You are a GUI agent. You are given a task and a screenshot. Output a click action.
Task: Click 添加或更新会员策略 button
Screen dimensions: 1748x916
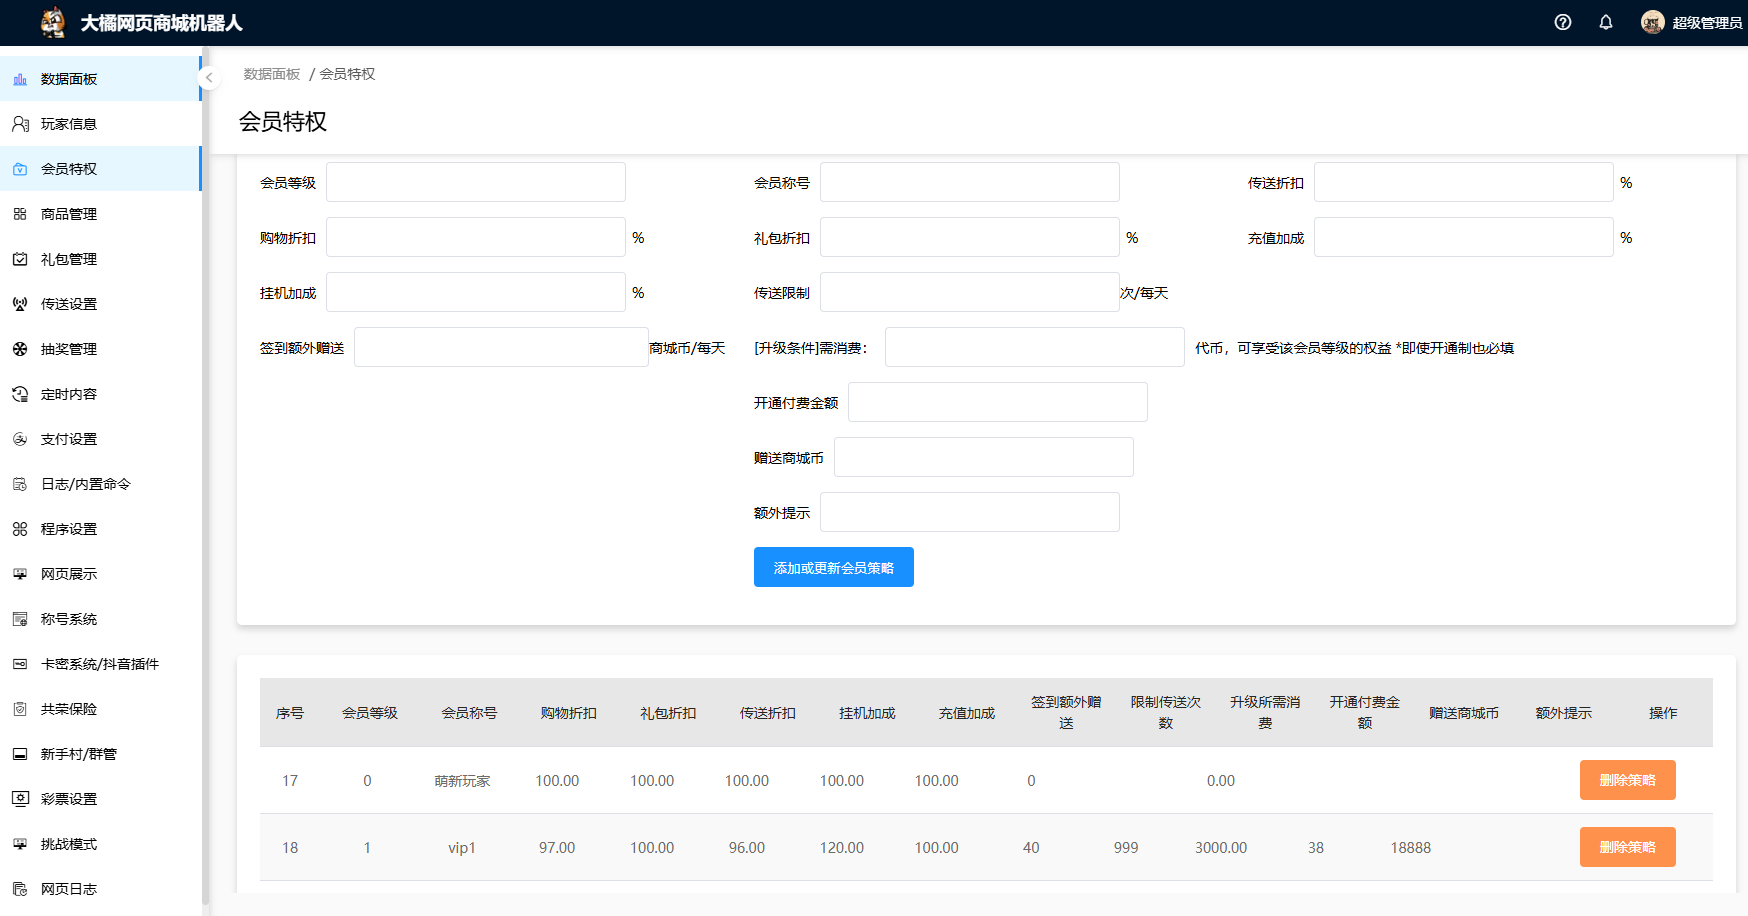click(x=833, y=567)
